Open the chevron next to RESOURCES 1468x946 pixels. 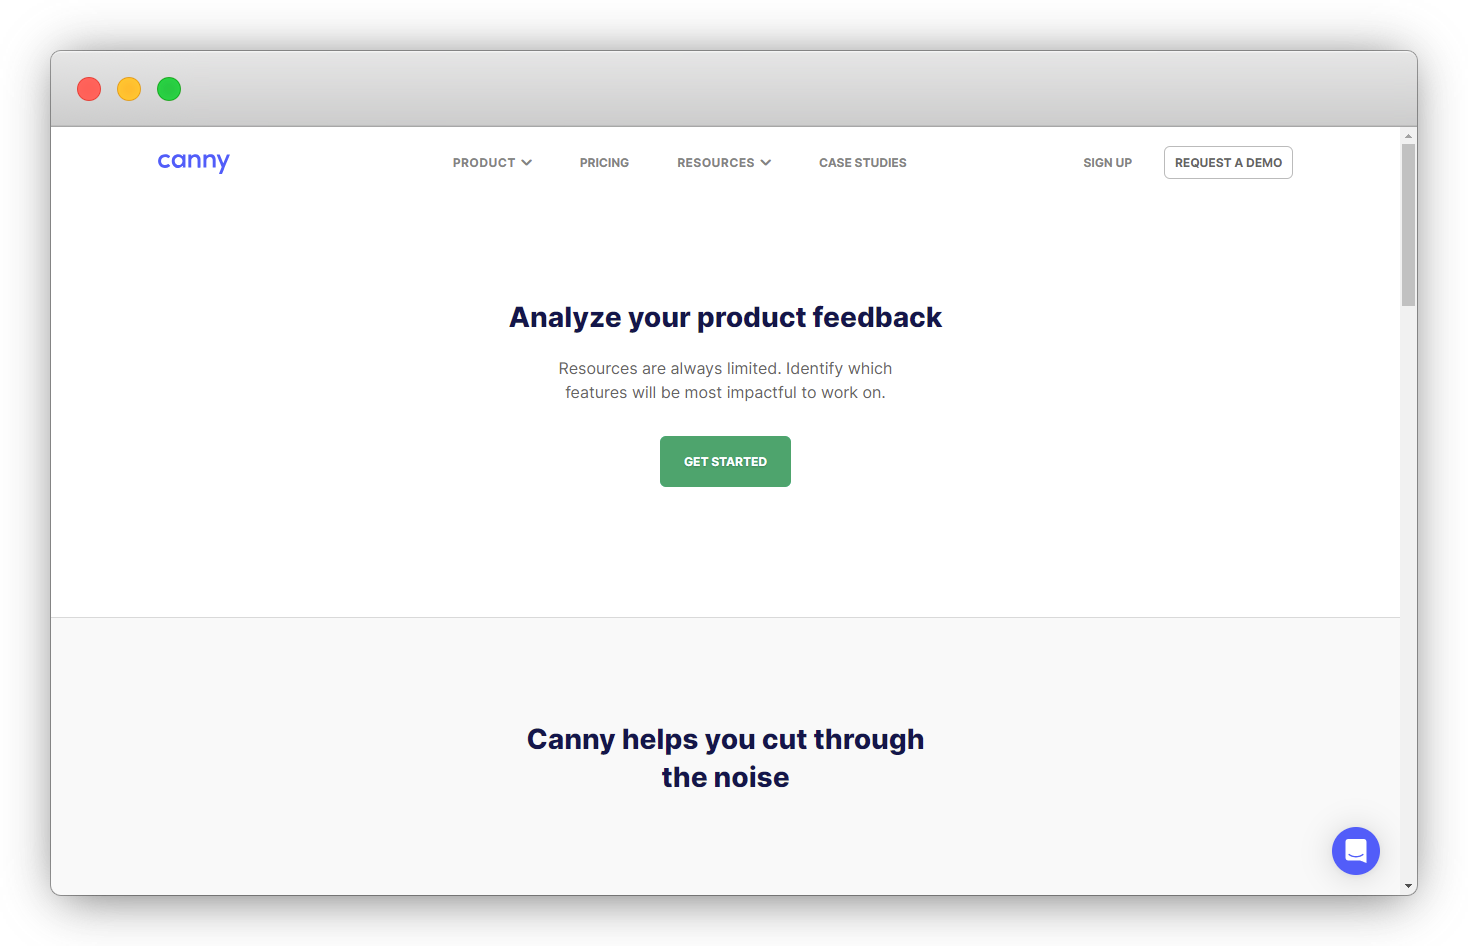(766, 162)
